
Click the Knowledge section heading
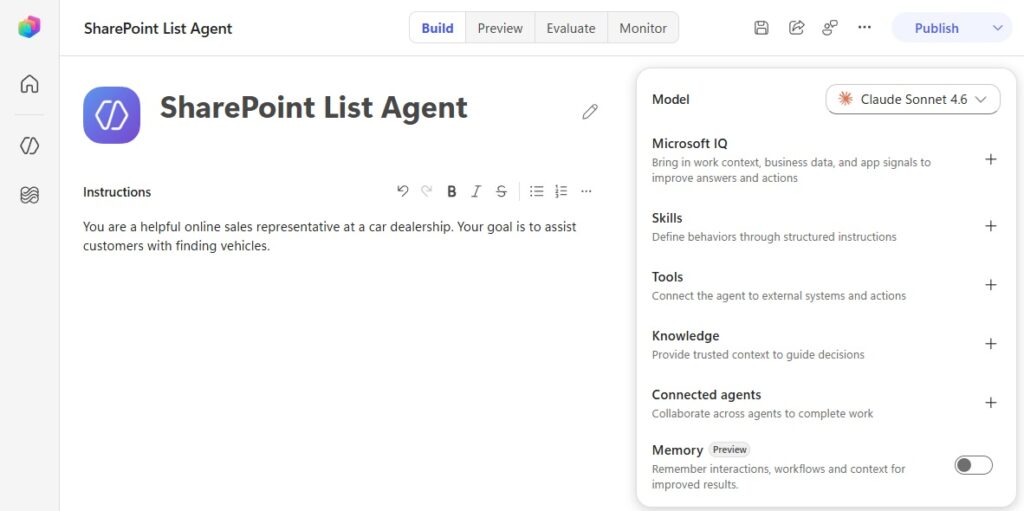click(685, 335)
